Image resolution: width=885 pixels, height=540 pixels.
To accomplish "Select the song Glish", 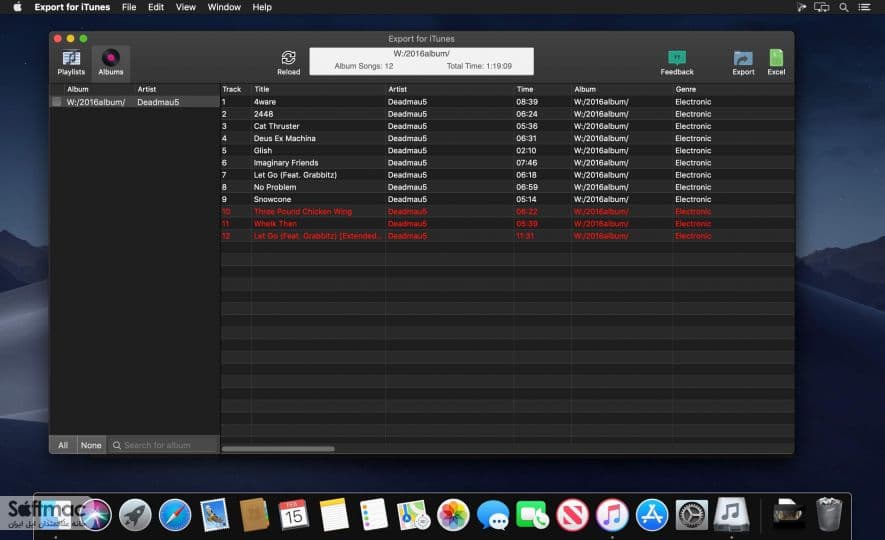I will 262,151.
